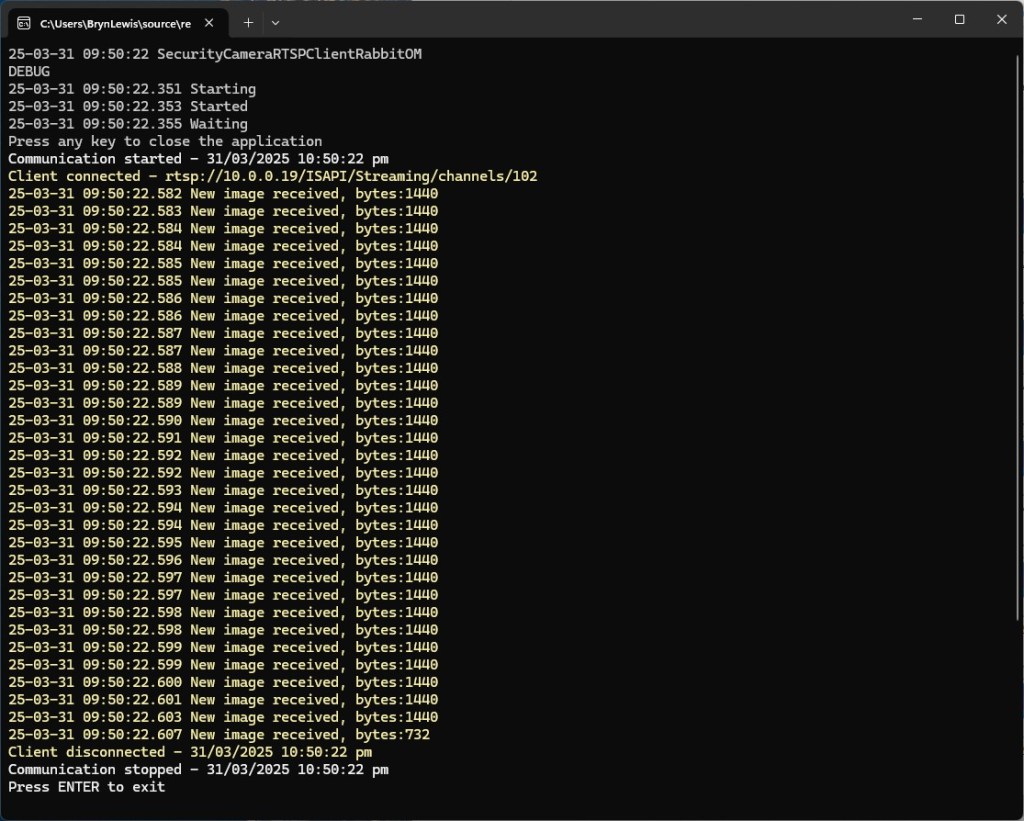The height and width of the screenshot is (821, 1024).
Task: Maximize the terminal window
Action: pyautogui.click(x=959, y=20)
